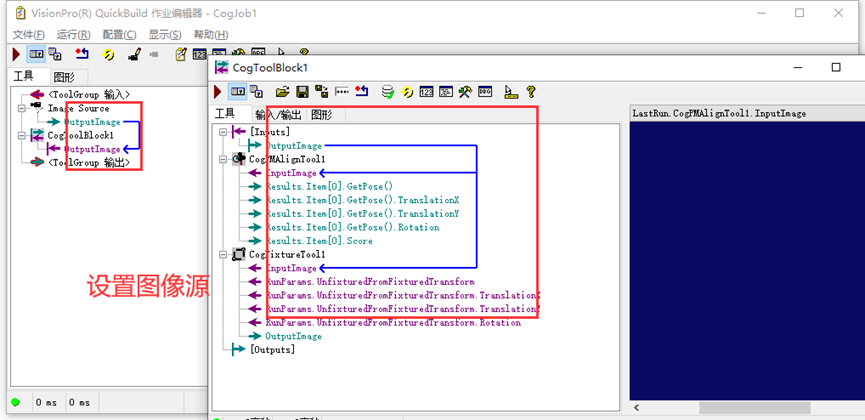Select Results.Item[0].GetPose().Rotation terminal

coord(353,227)
